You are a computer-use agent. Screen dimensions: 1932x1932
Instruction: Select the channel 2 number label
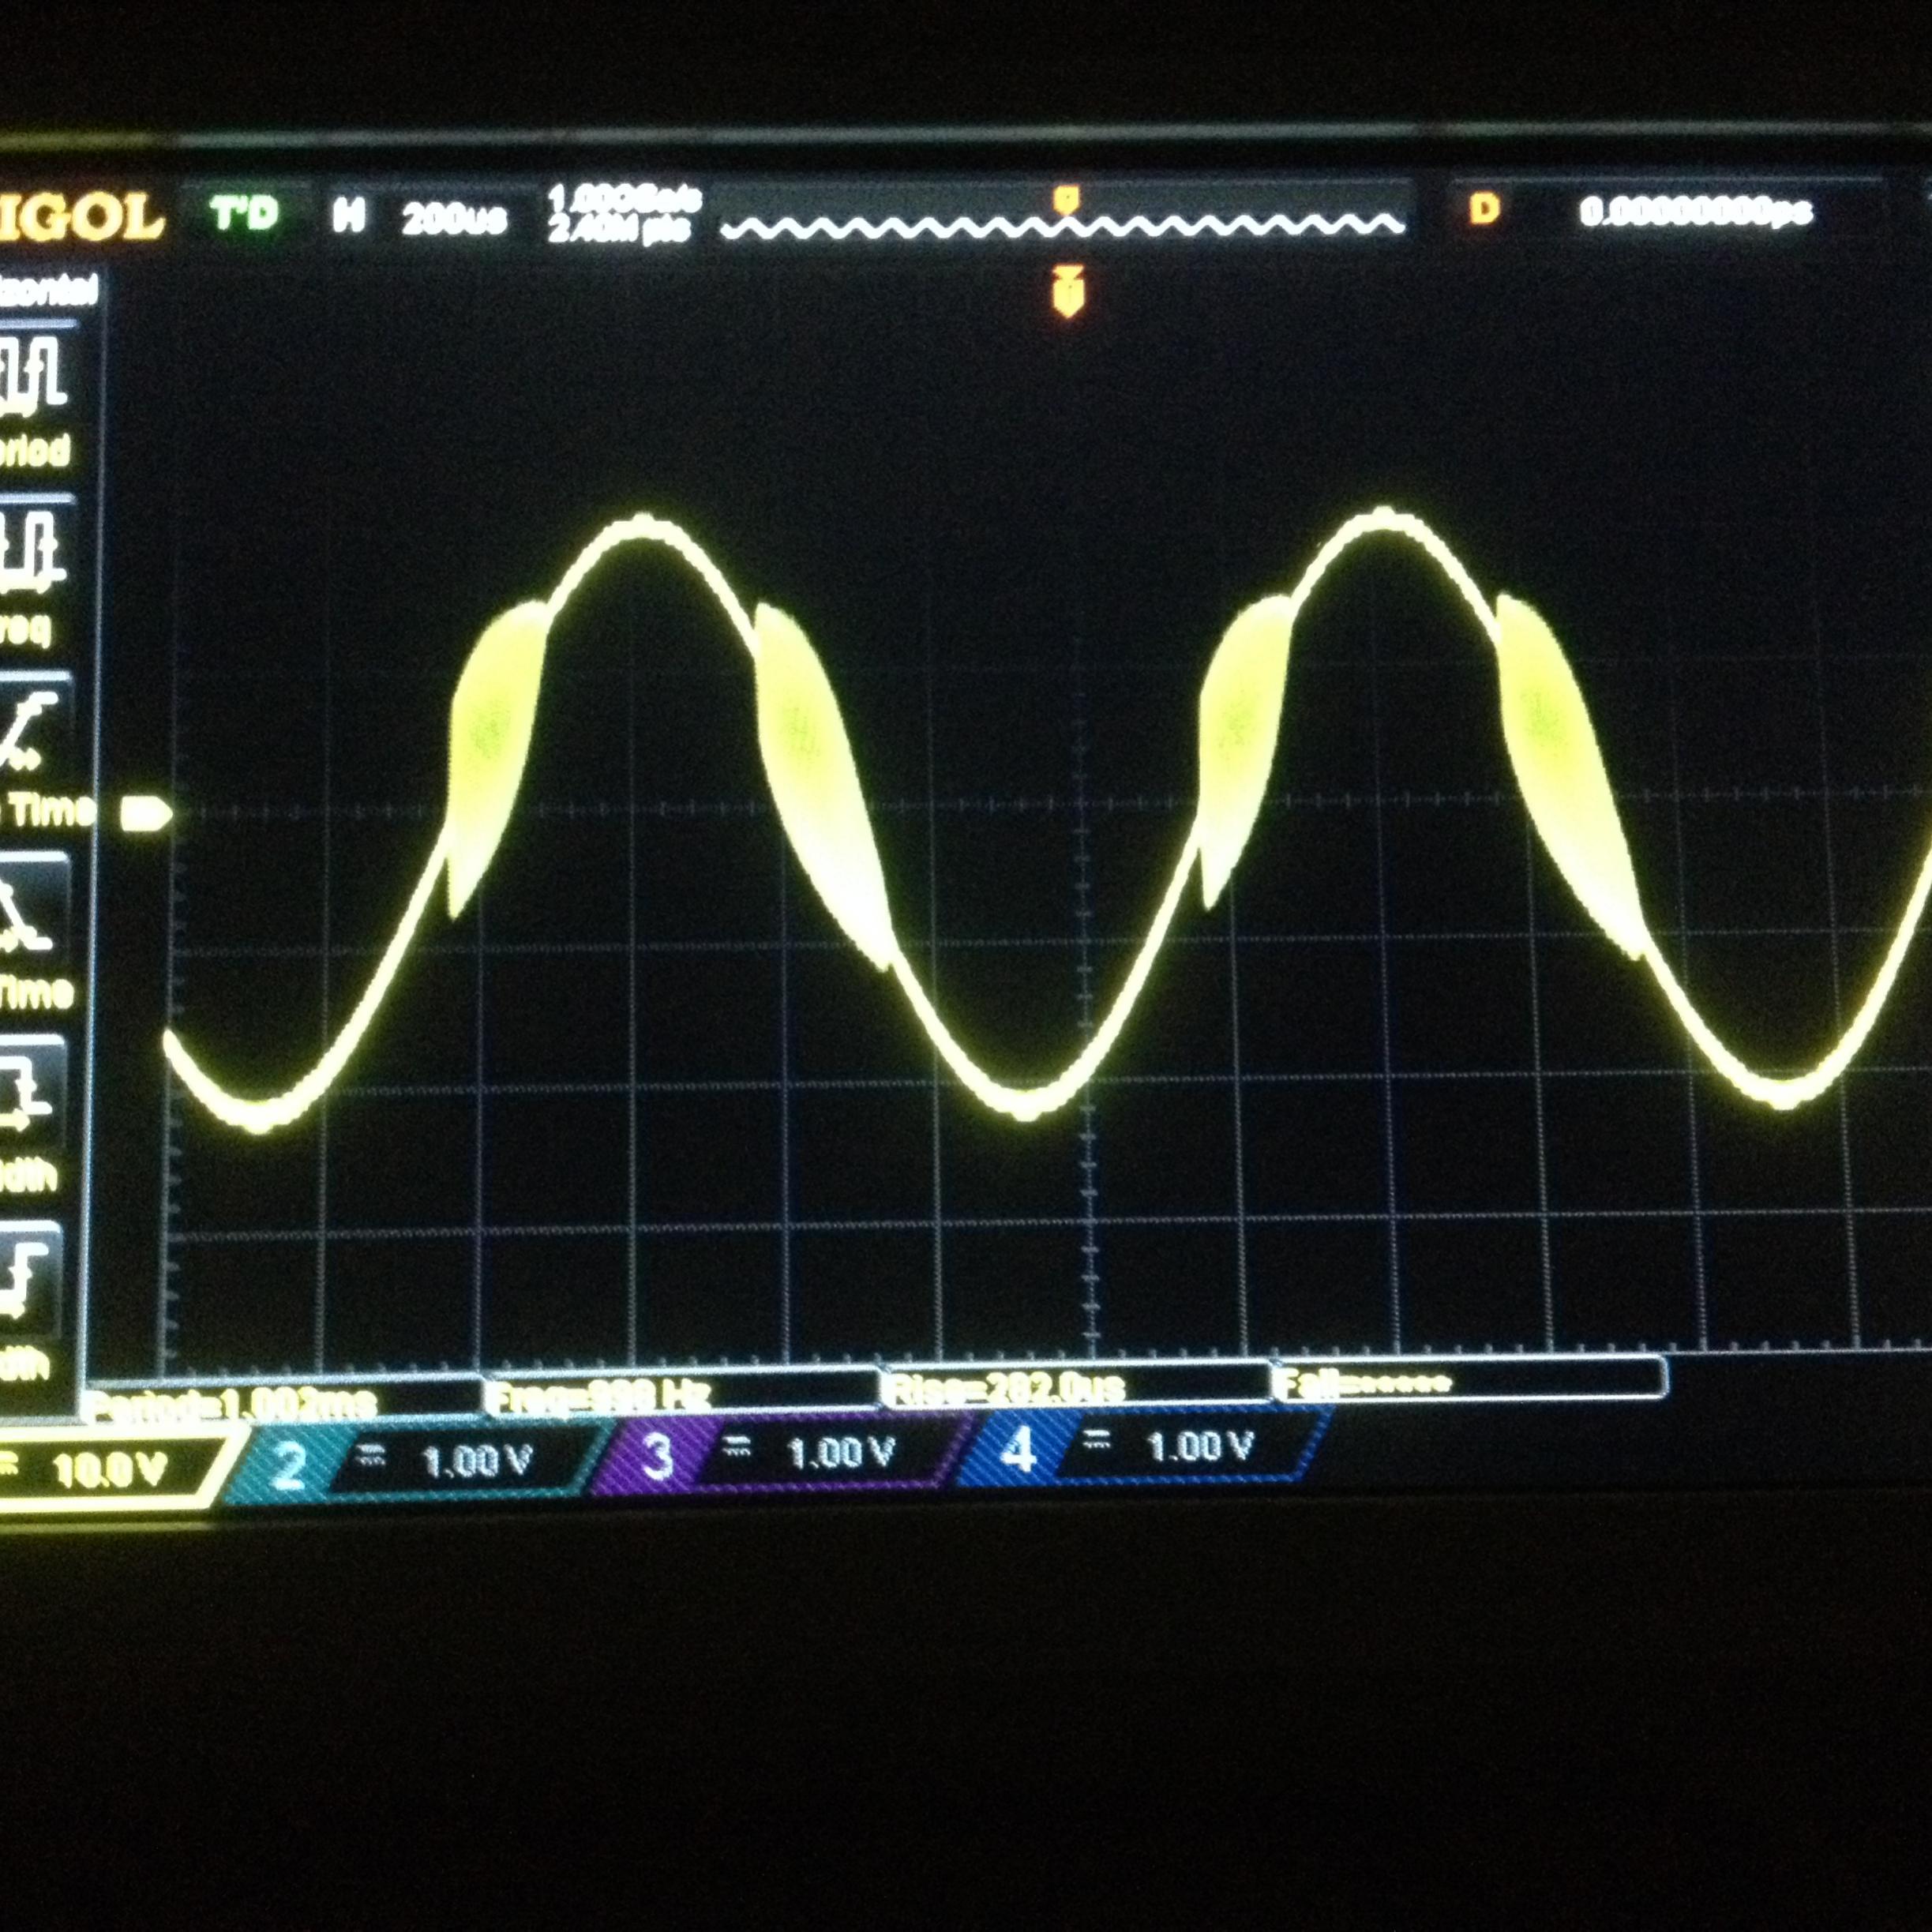click(x=288, y=1467)
